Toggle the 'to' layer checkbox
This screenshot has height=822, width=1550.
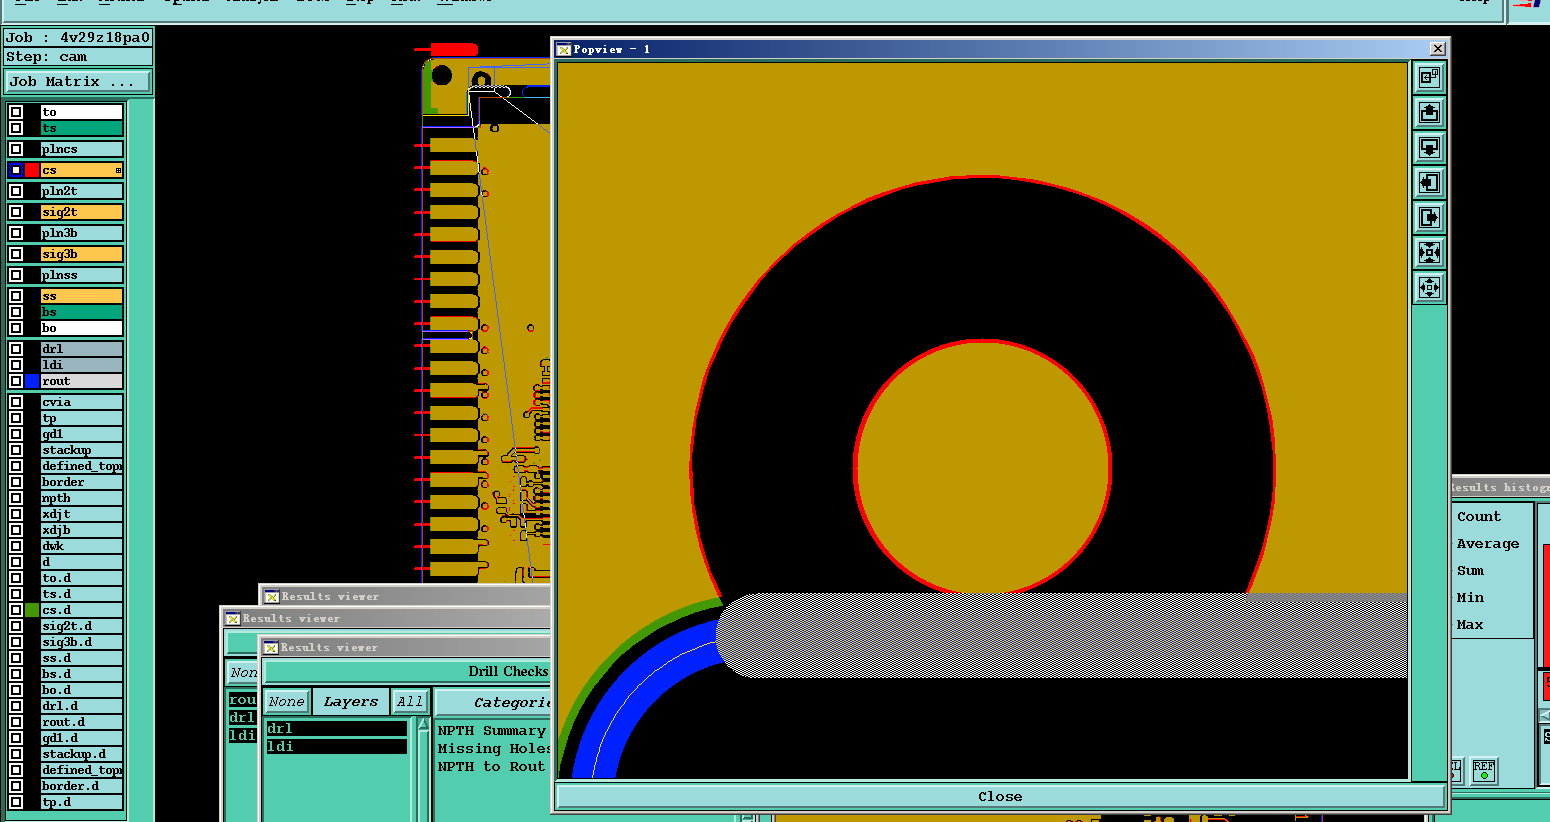point(16,112)
